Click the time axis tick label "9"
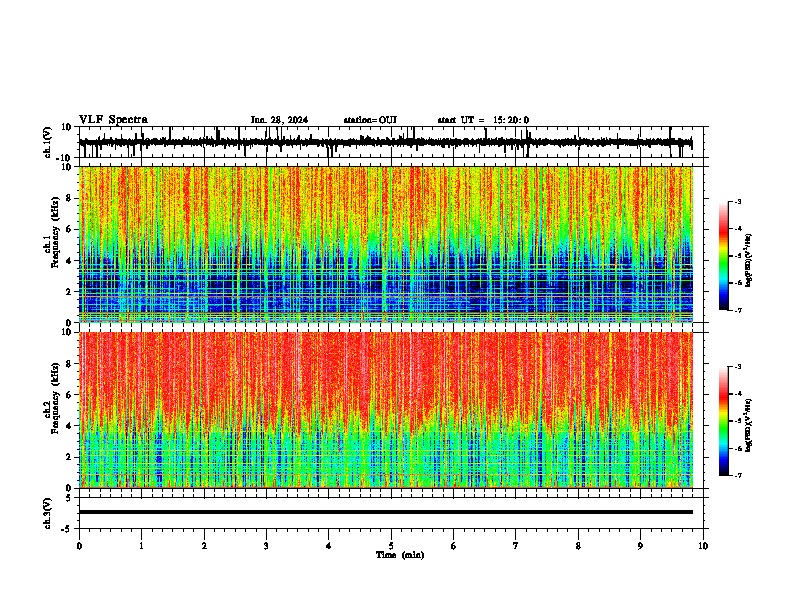 pyautogui.click(x=640, y=546)
